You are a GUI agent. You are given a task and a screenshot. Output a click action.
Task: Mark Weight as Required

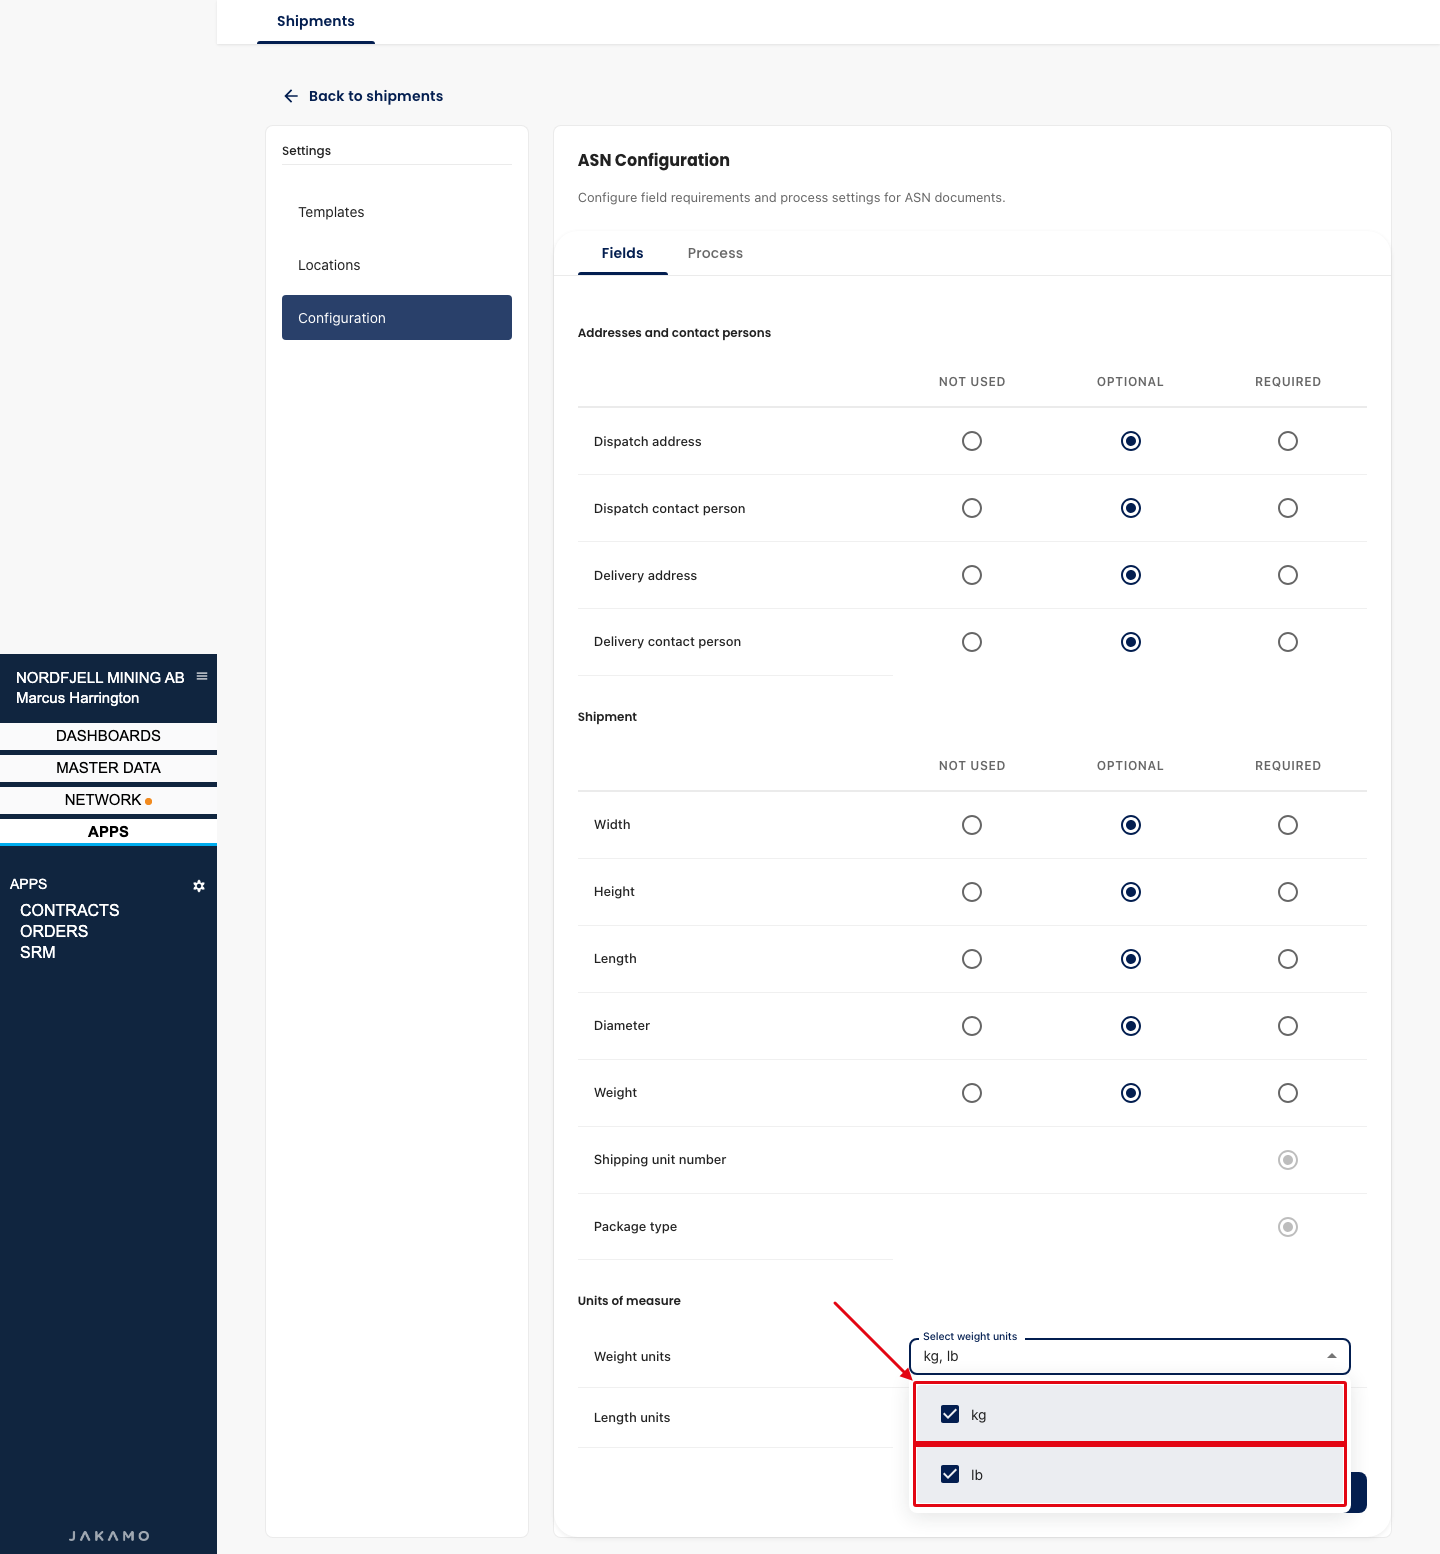point(1288,1093)
